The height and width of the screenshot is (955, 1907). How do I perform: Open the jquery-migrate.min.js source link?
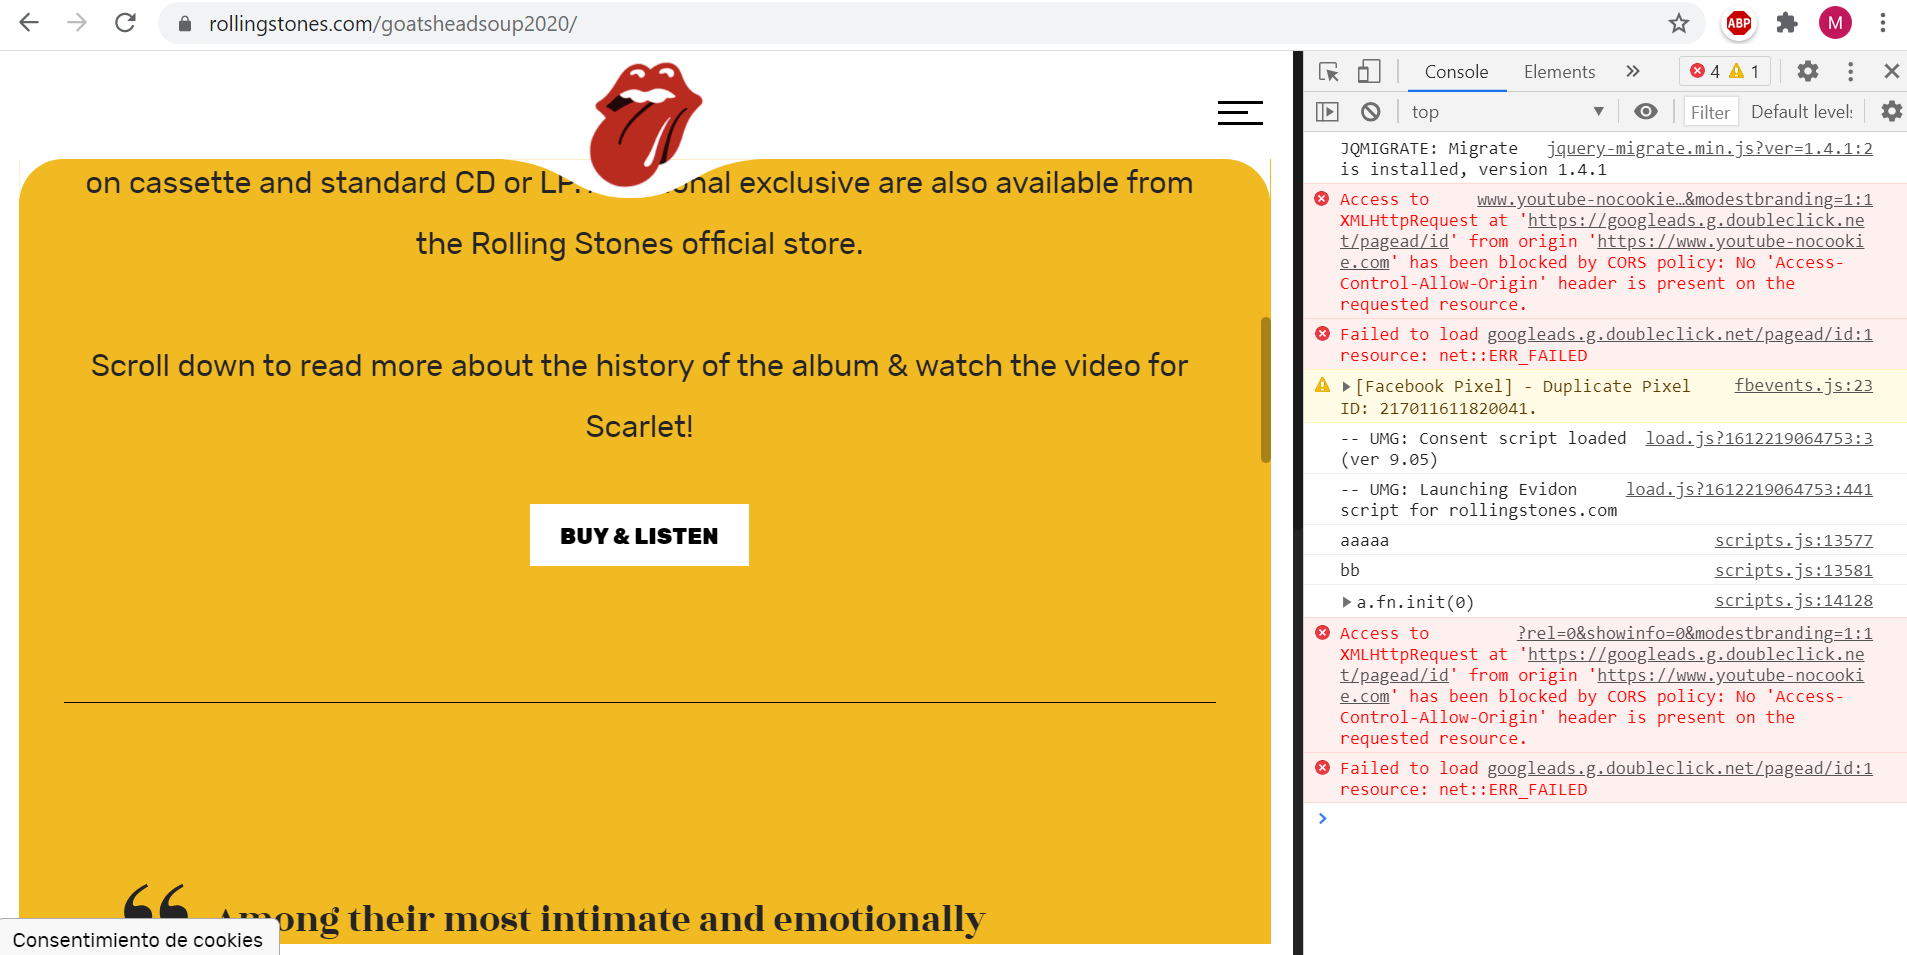click(1710, 148)
